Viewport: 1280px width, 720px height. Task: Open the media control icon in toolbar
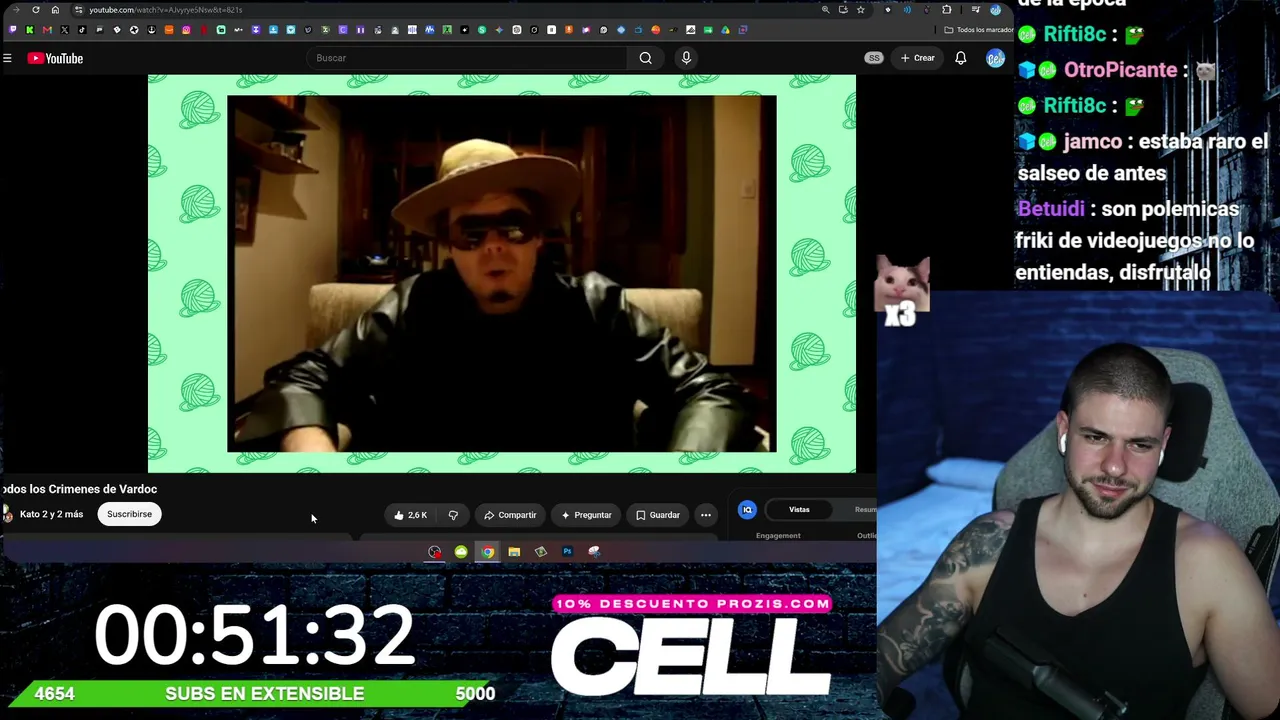tap(975, 10)
